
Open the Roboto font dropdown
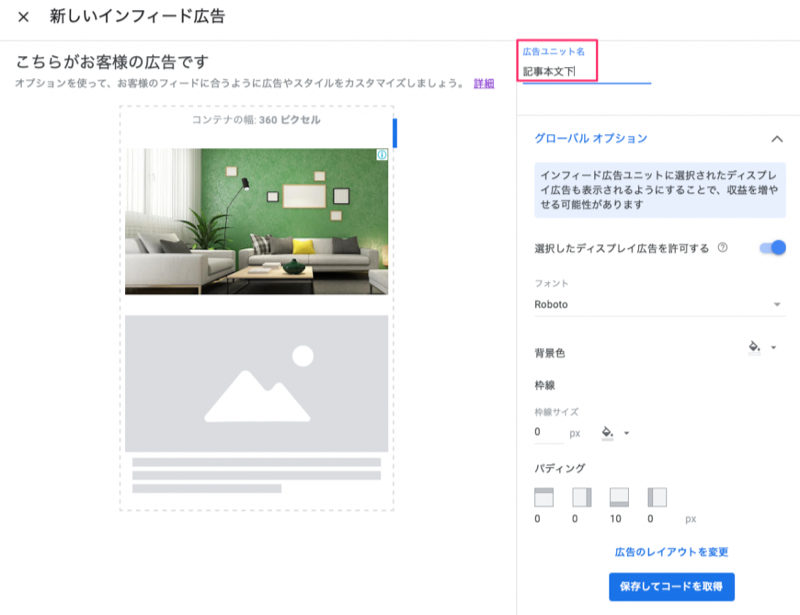[x=660, y=304]
